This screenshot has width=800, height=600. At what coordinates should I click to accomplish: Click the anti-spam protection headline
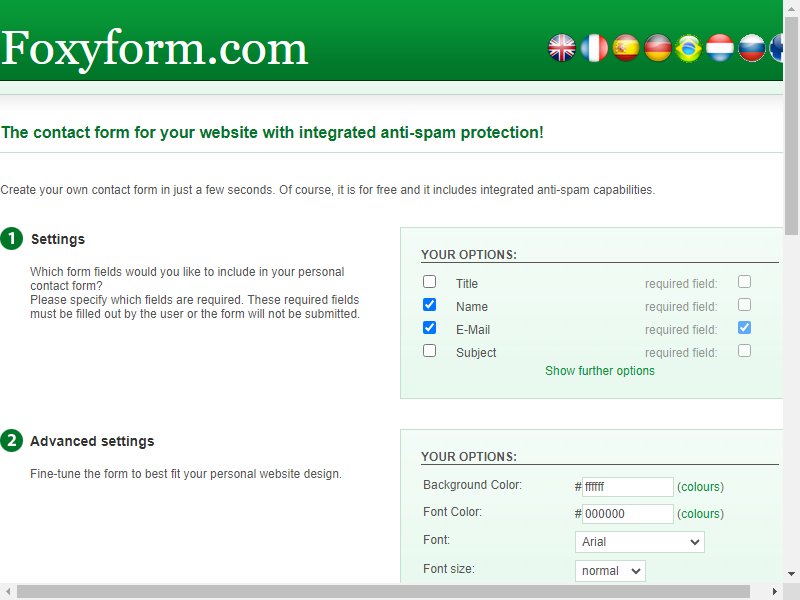coord(272,132)
